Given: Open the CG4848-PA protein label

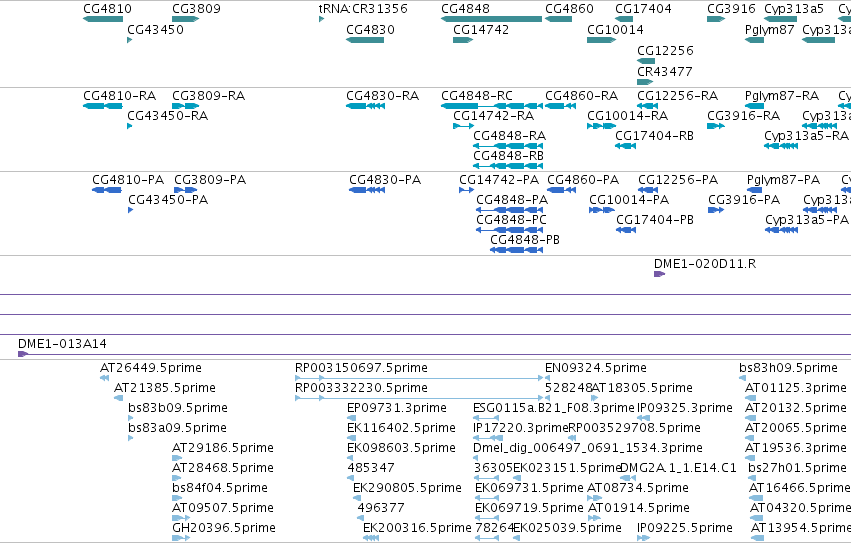Looking at the screenshot, I should 512,200.
